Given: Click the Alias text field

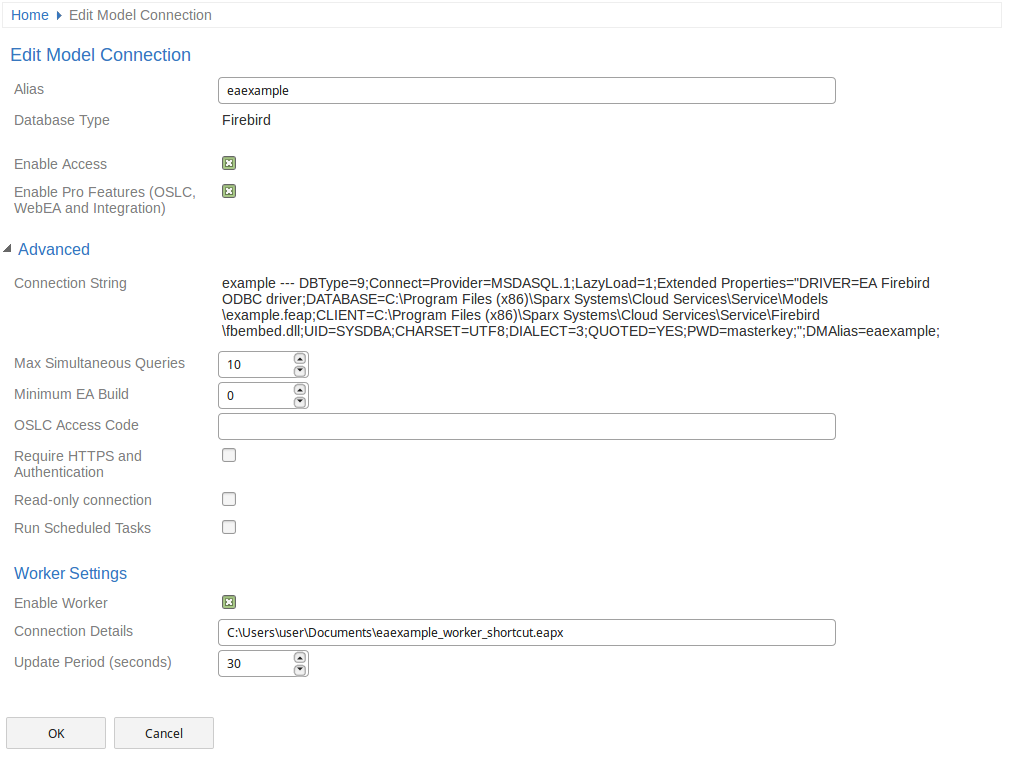Looking at the screenshot, I should (x=526, y=90).
